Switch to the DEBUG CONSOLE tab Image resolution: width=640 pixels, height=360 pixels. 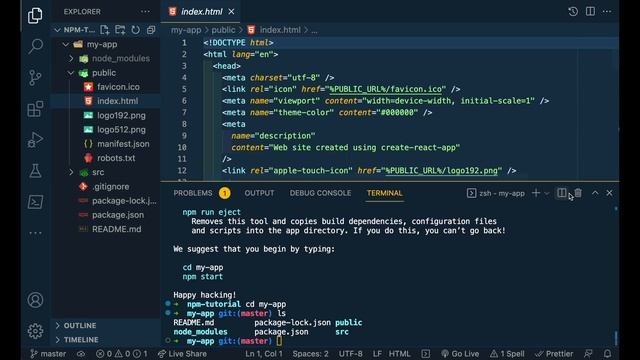coord(320,193)
